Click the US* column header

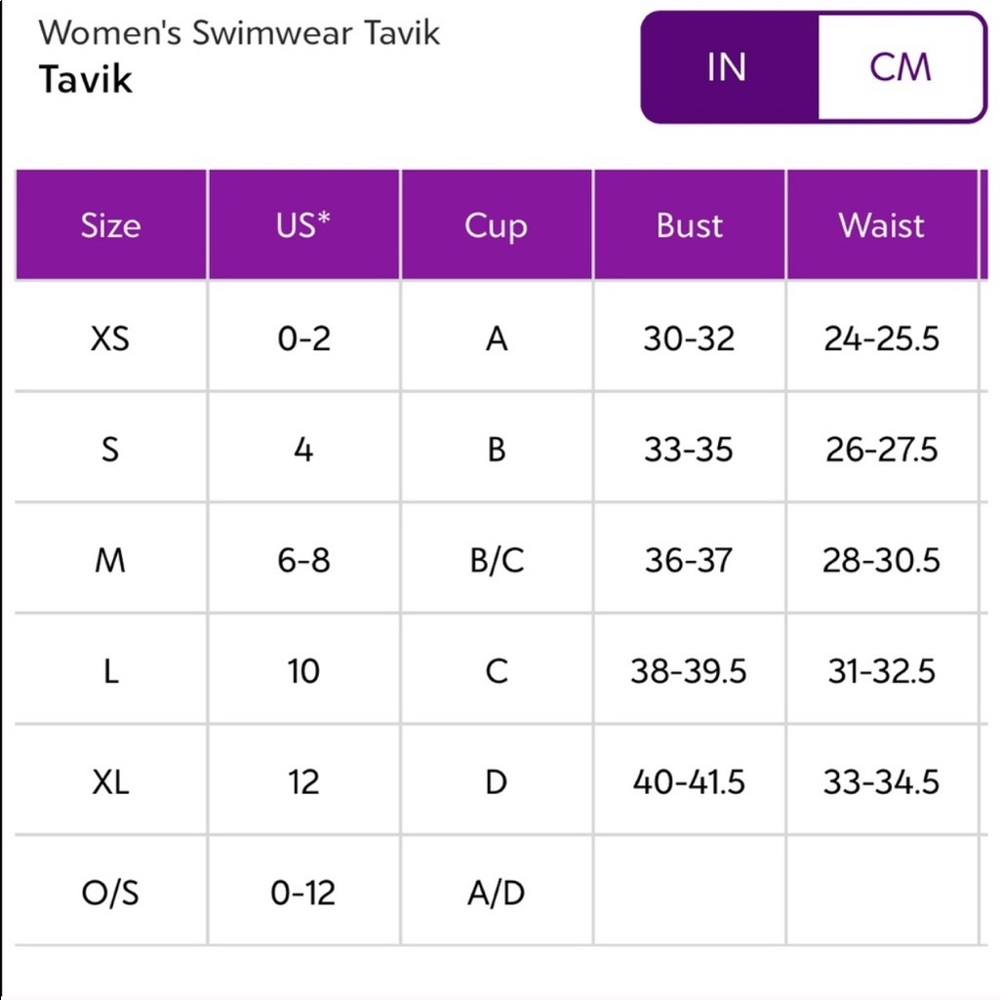click(304, 224)
